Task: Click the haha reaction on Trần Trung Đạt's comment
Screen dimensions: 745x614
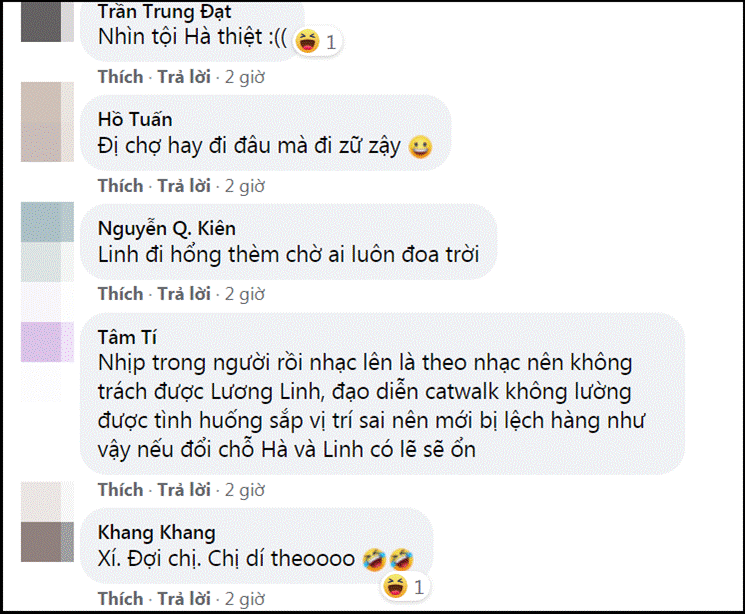Action: [x=319, y=42]
